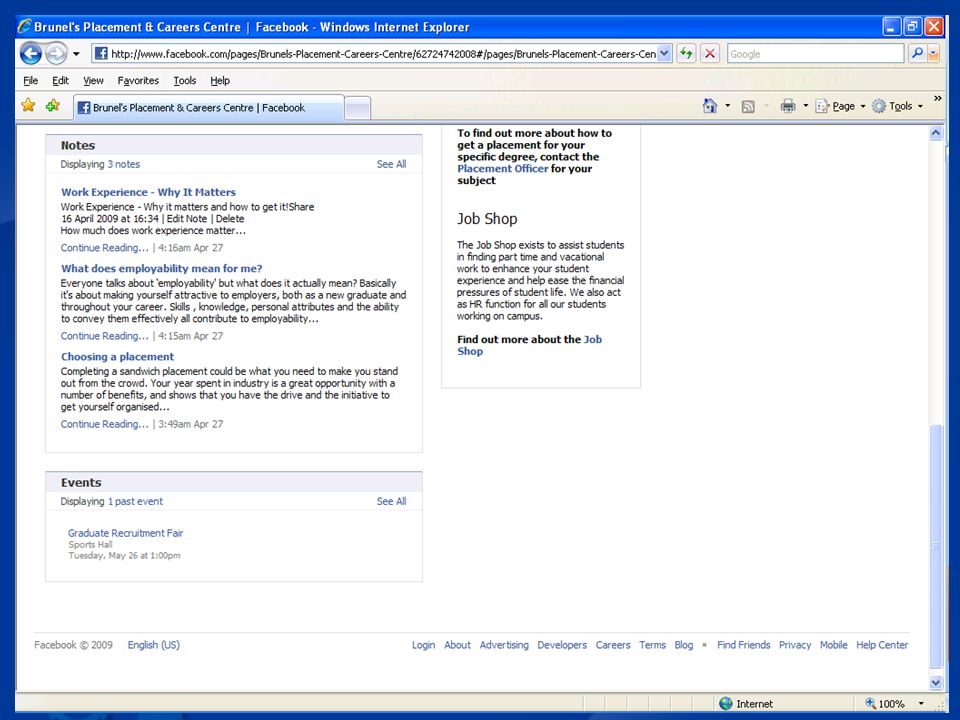Select the Brunel's Placement & Careers Centre tab
960x720 pixels.
tap(208, 108)
